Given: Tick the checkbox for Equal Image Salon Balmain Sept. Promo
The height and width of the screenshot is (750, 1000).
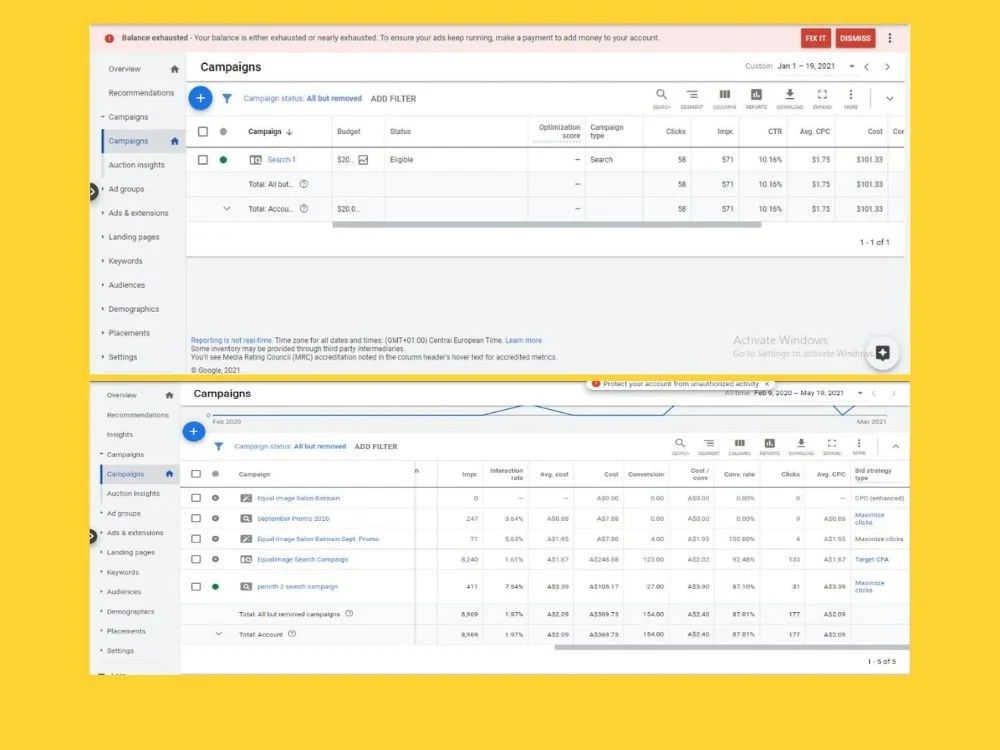Looking at the screenshot, I should point(196,539).
